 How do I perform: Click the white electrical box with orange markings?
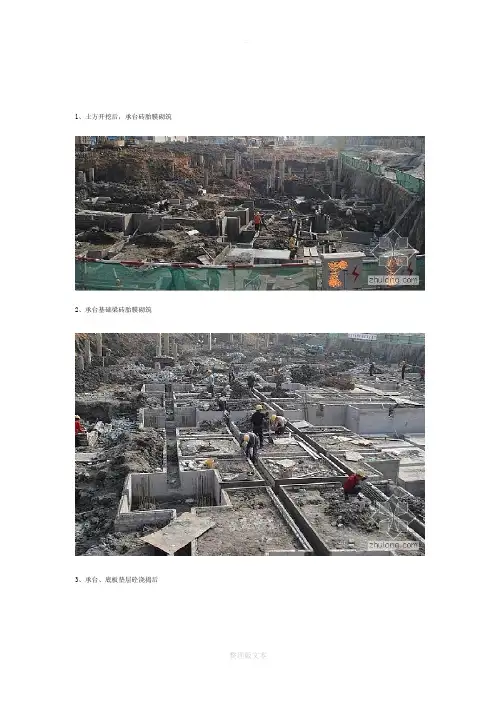[343, 271]
